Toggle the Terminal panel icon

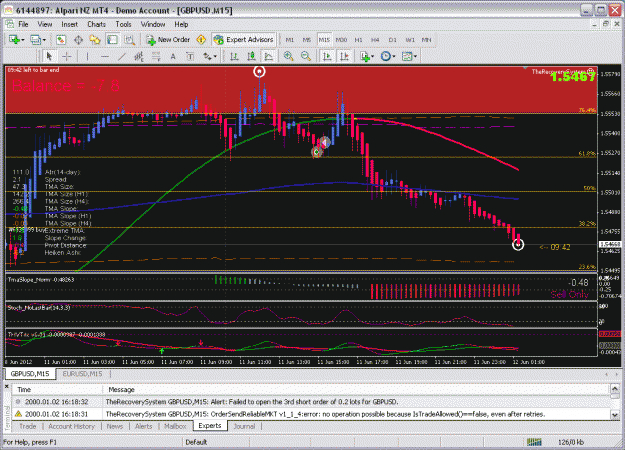[112, 40]
